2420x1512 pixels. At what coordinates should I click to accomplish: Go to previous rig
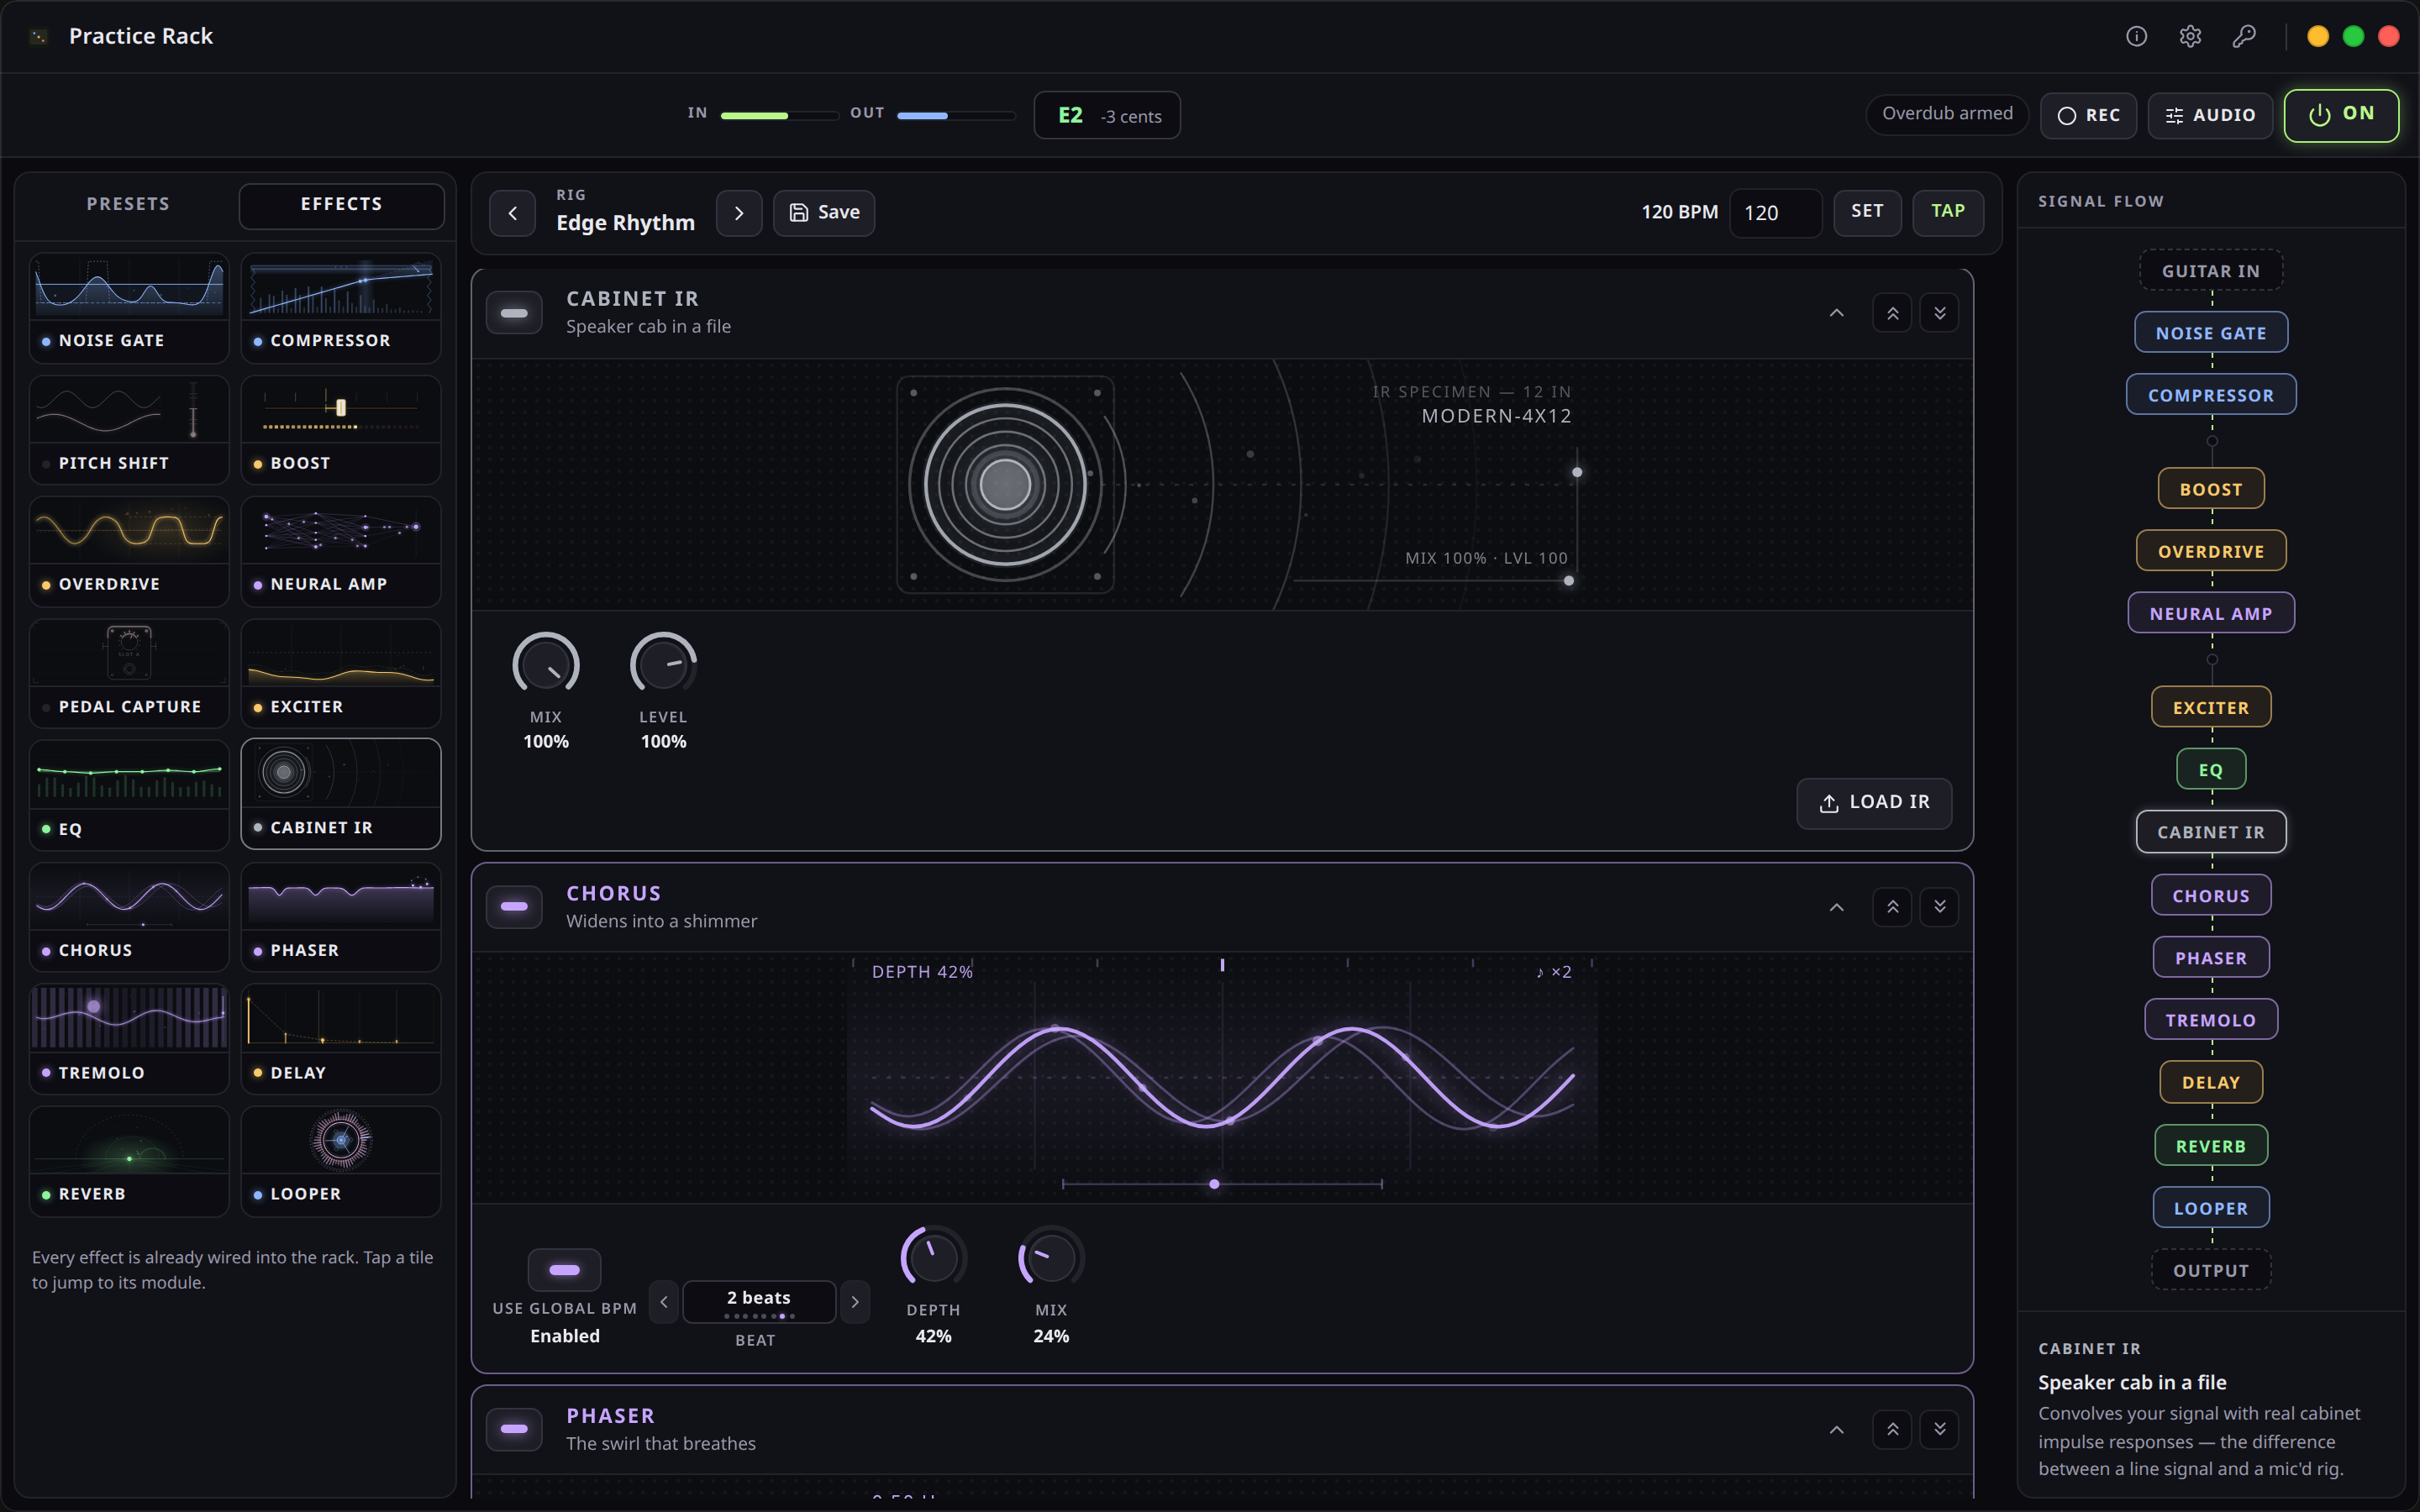(513, 213)
